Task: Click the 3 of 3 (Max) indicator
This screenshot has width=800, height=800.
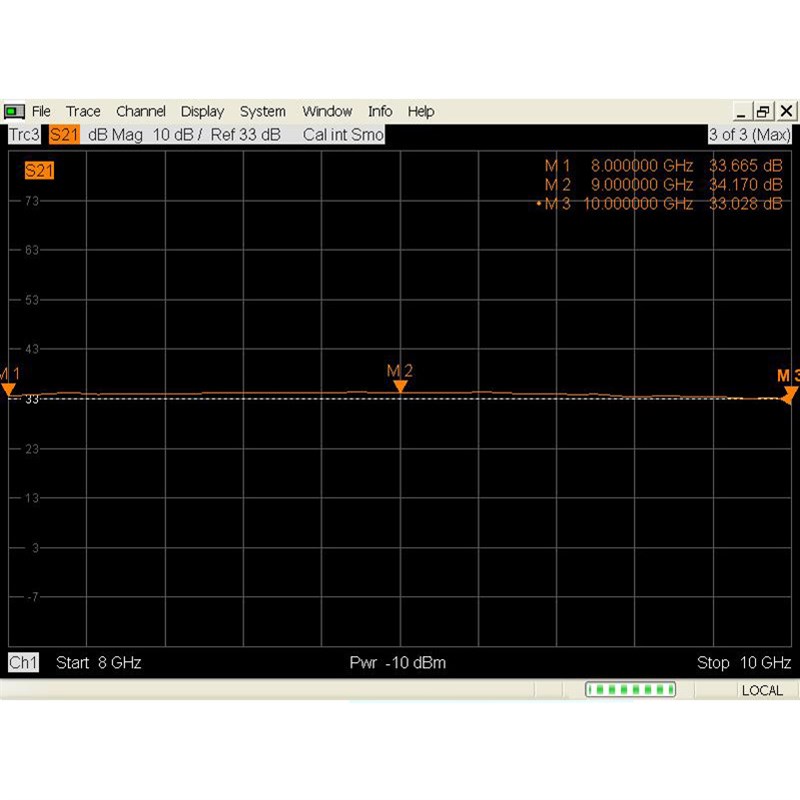Action: pos(749,135)
